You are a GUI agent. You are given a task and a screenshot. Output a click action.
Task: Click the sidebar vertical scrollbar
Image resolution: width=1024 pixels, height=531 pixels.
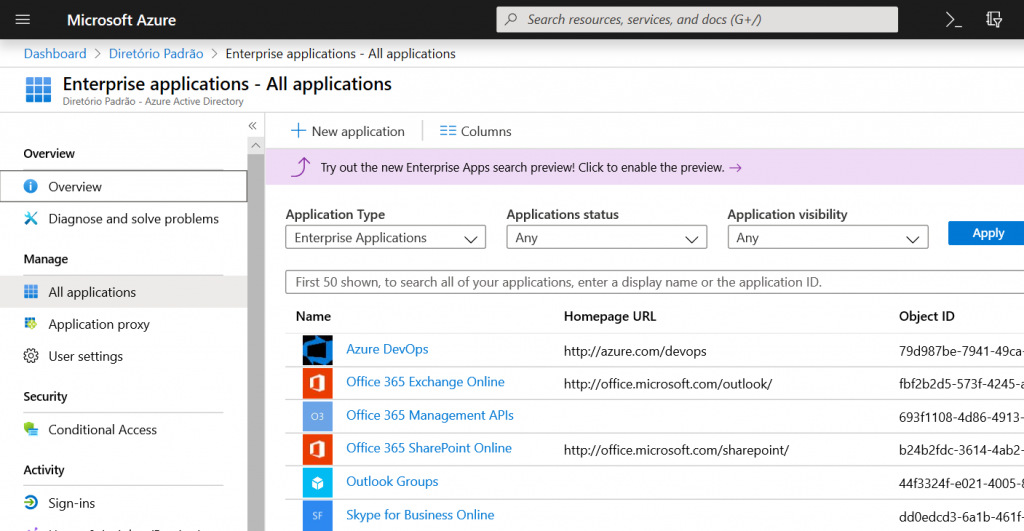(x=256, y=340)
